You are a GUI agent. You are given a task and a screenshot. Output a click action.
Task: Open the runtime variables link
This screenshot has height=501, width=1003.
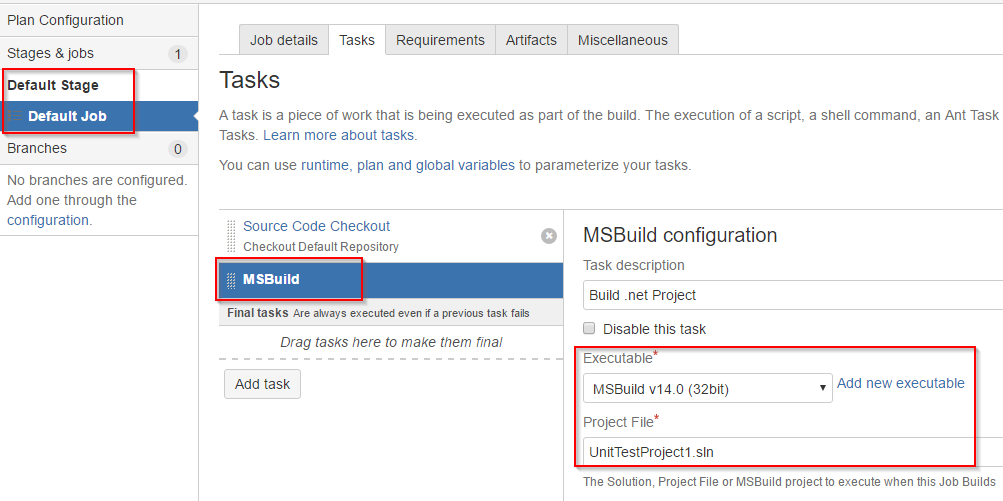pos(325,165)
